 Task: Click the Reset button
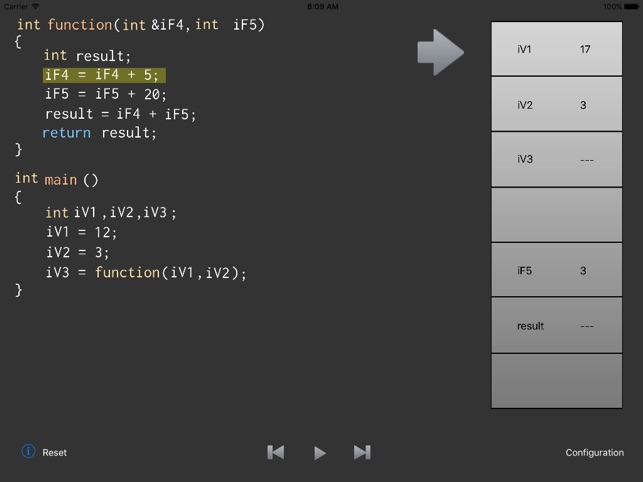tap(54, 452)
